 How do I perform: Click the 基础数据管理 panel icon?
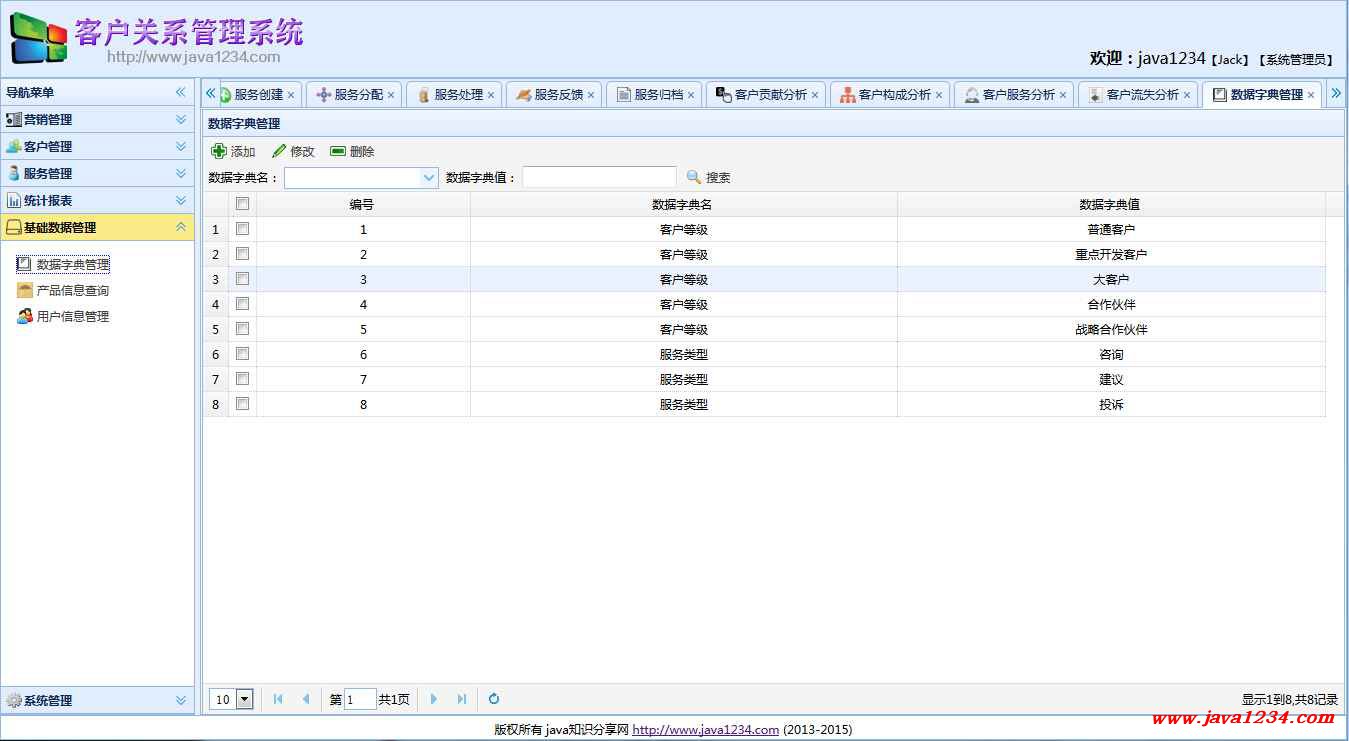coord(13,227)
